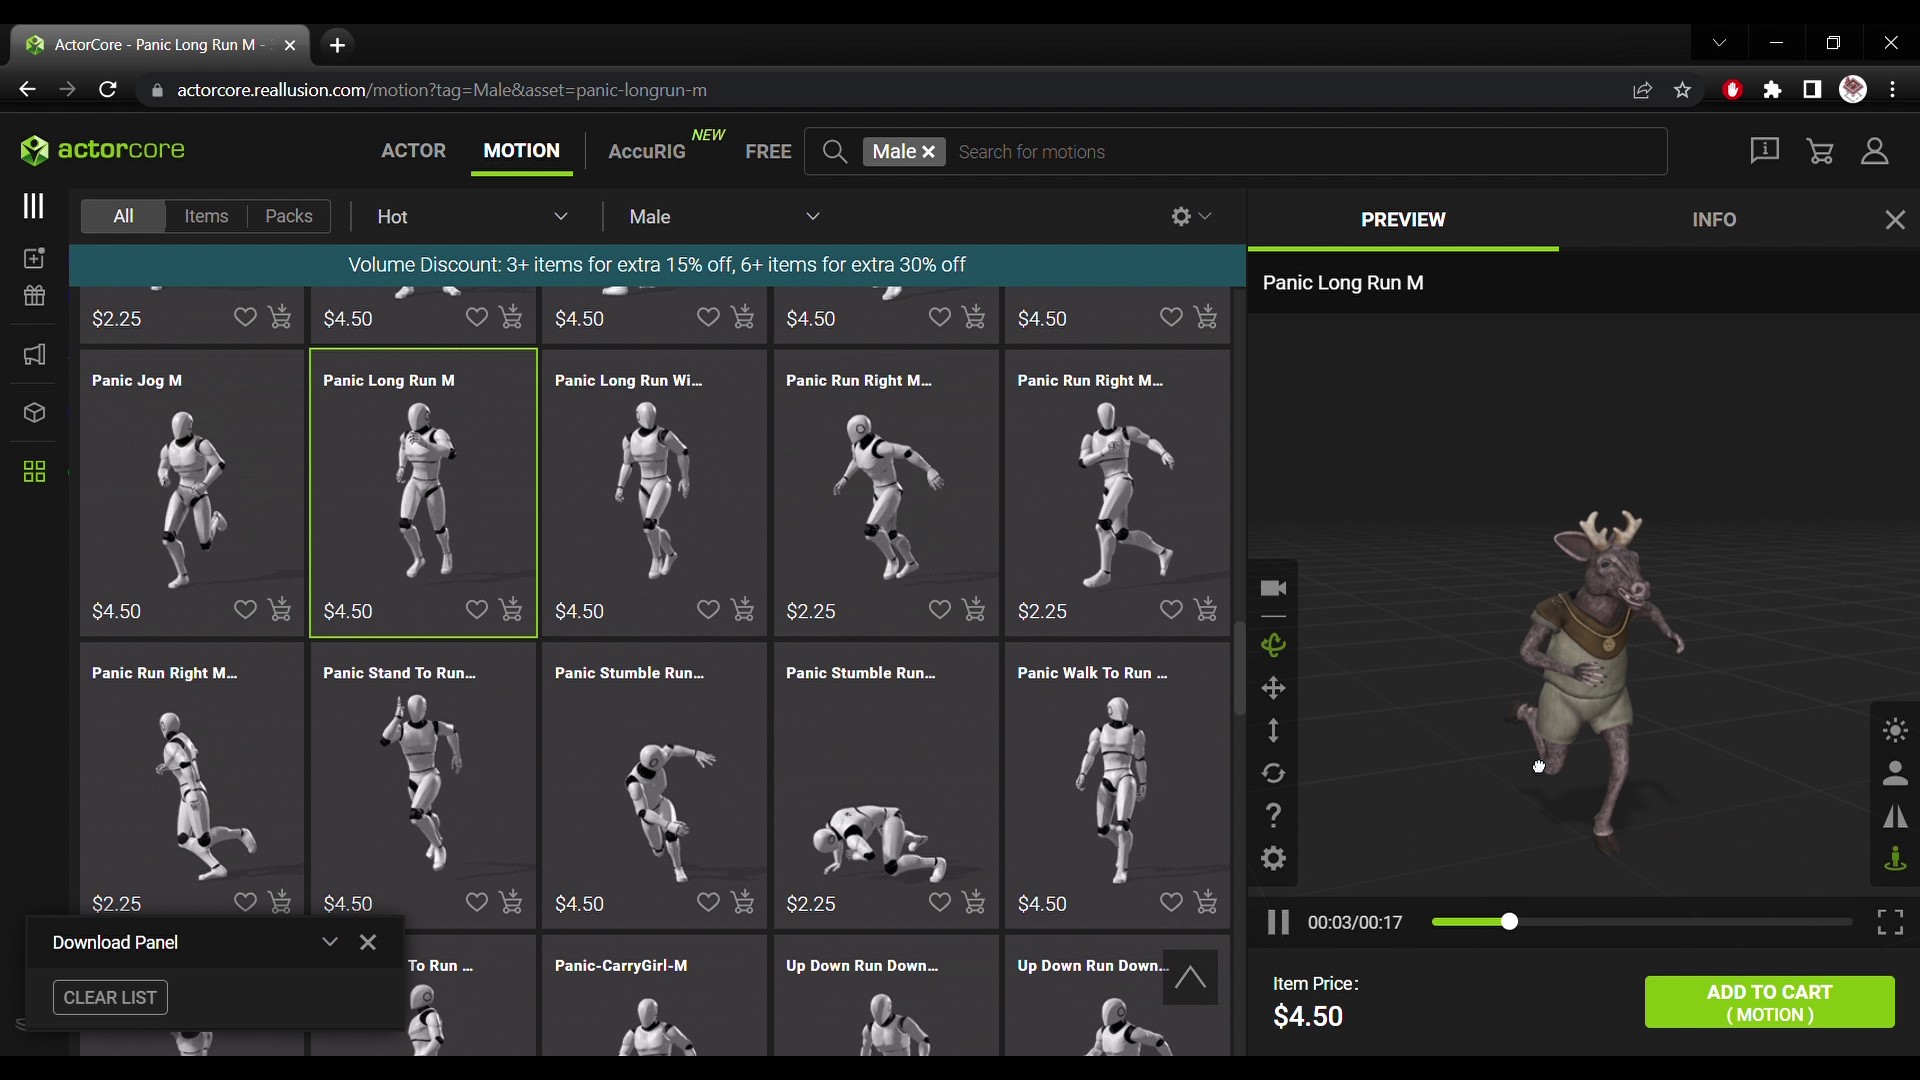Click the playback timeline slider handle
Image resolution: width=1920 pixels, height=1080 pixels.
1509,921
